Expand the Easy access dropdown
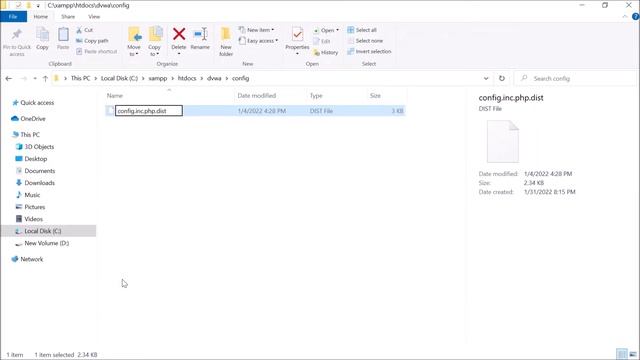Viewport: 640px width, 360px height. [258, 41]
